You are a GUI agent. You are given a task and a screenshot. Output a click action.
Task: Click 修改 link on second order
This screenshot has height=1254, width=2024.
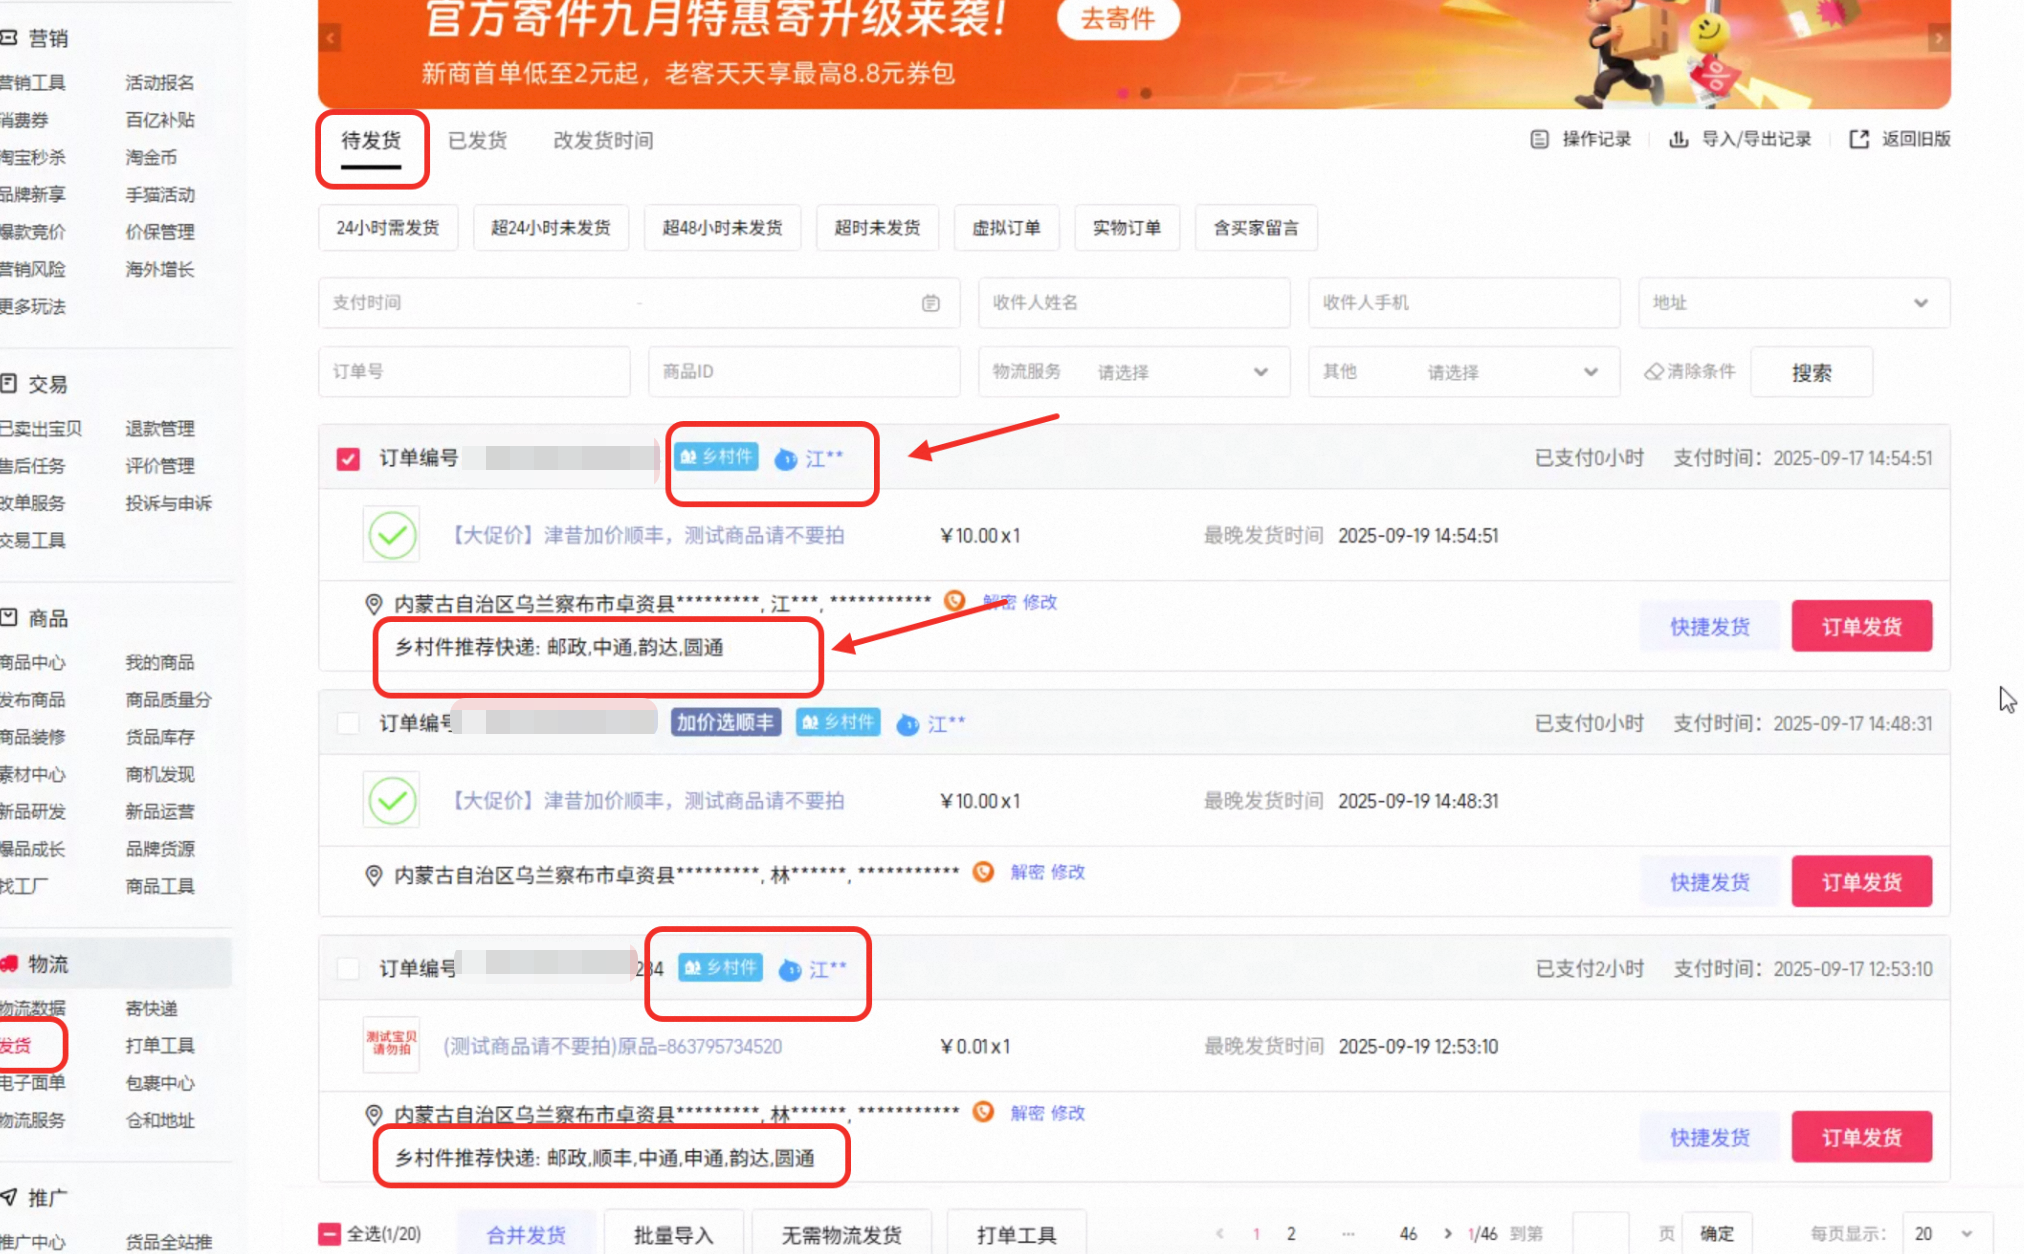pos(1068,872)
